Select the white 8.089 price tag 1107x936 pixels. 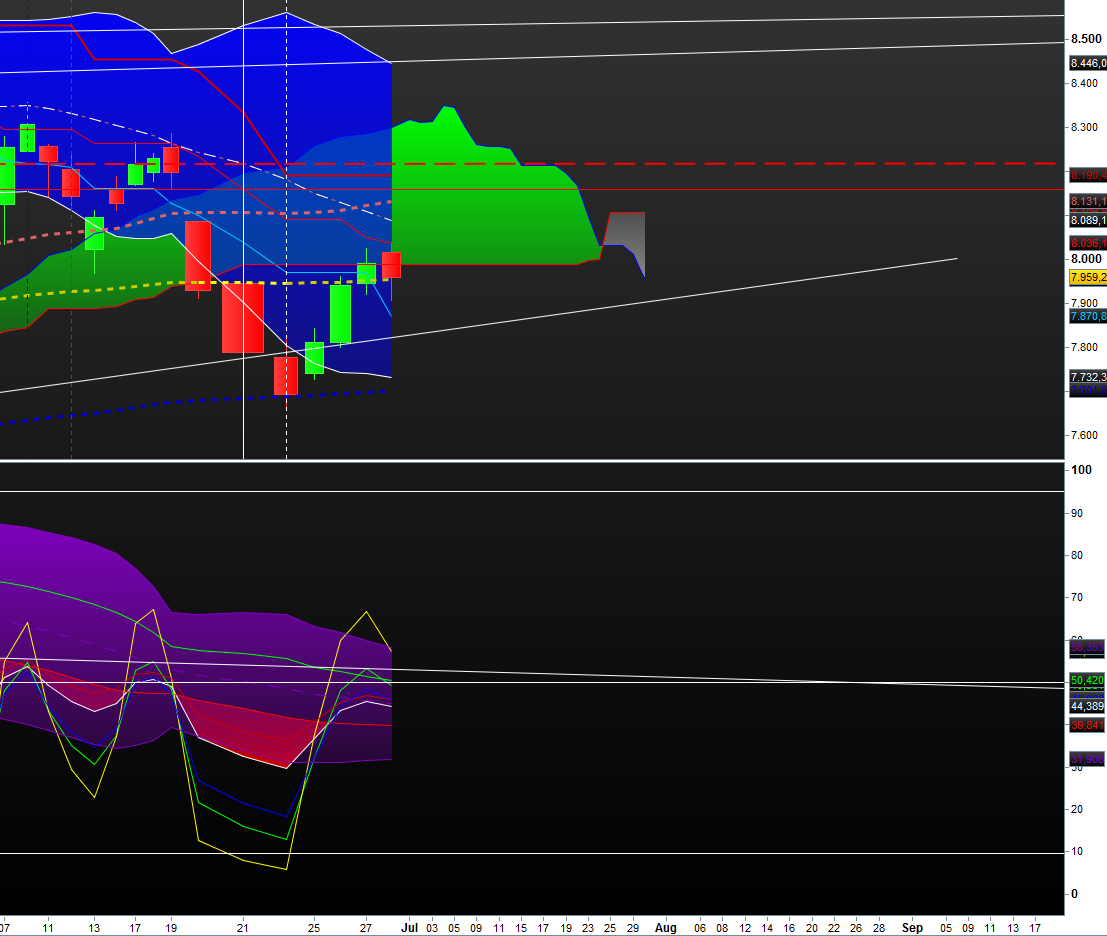click(x=1088, y=220)
